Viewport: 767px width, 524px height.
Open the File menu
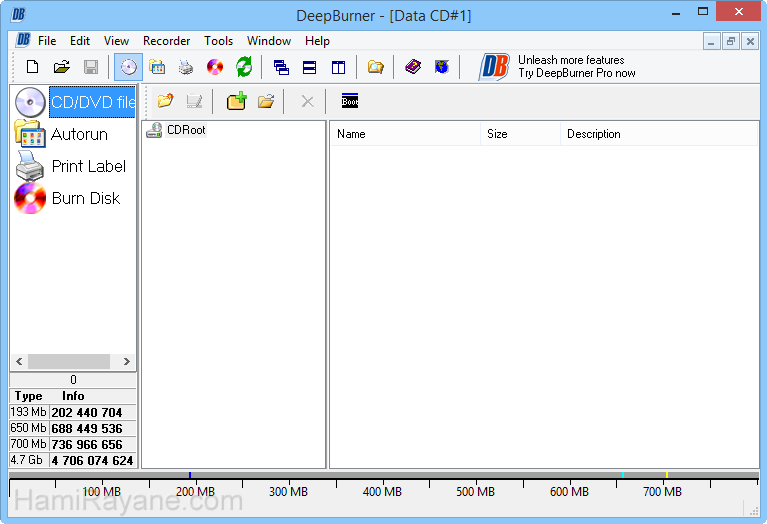pyautogui.click(x=47, y=41)
